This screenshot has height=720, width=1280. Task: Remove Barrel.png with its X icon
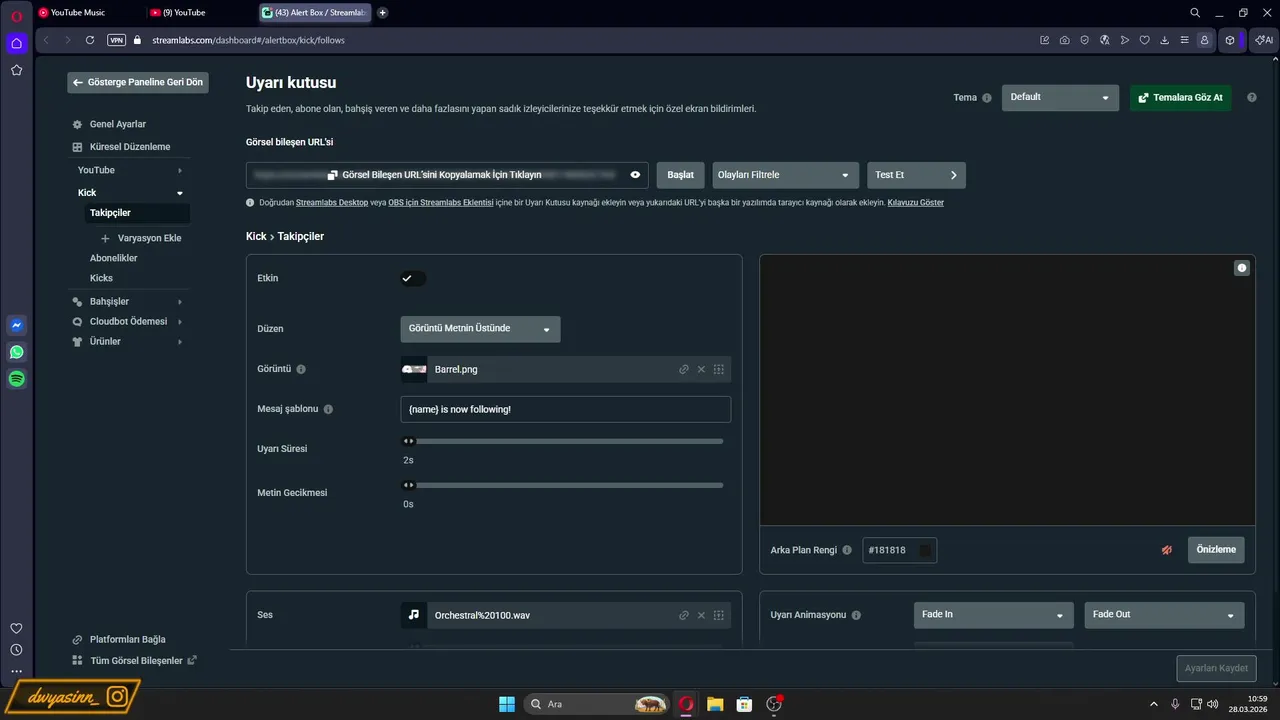[x=701, y=369]
